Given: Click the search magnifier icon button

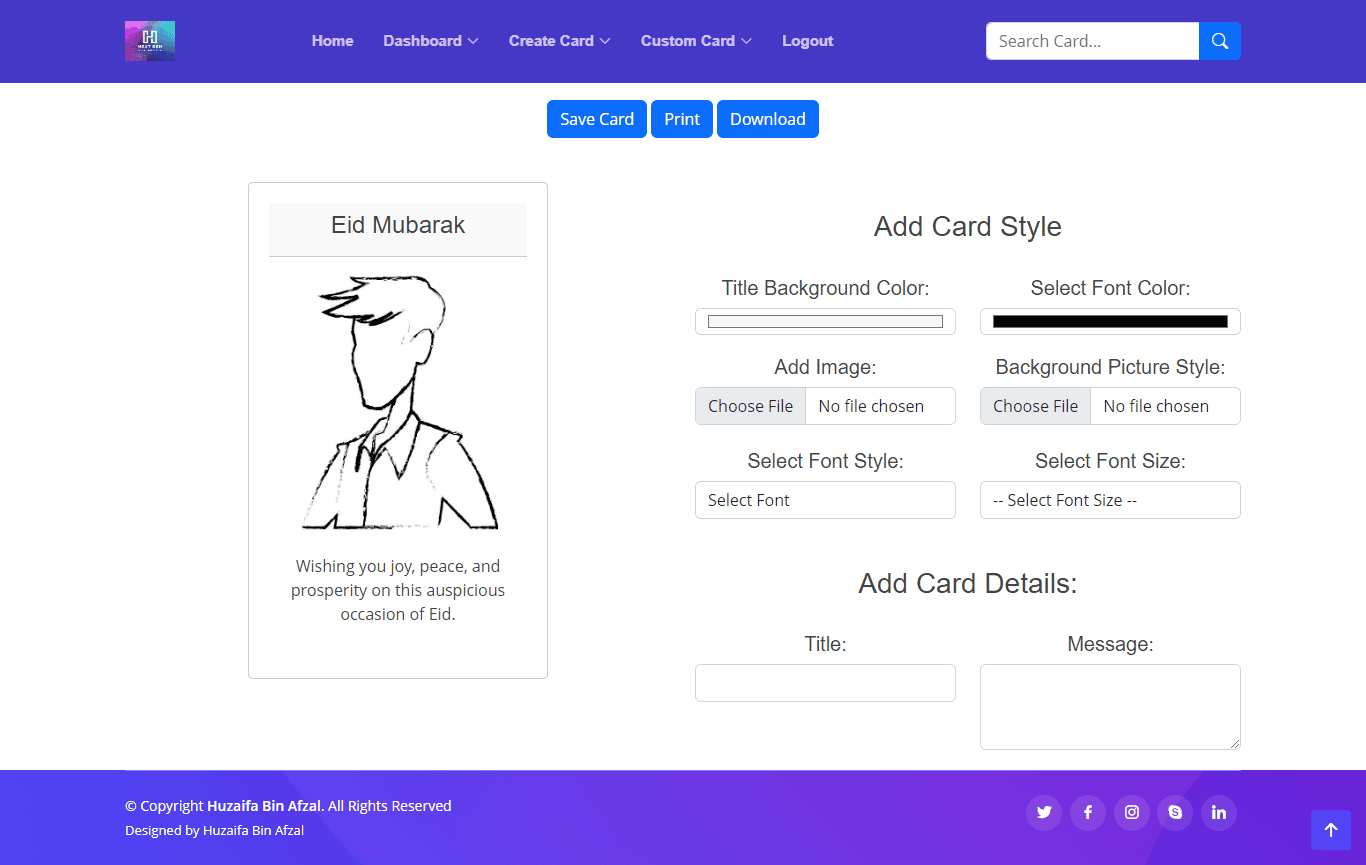Looking at the screenshot, I should click(x=1219, y=41).
